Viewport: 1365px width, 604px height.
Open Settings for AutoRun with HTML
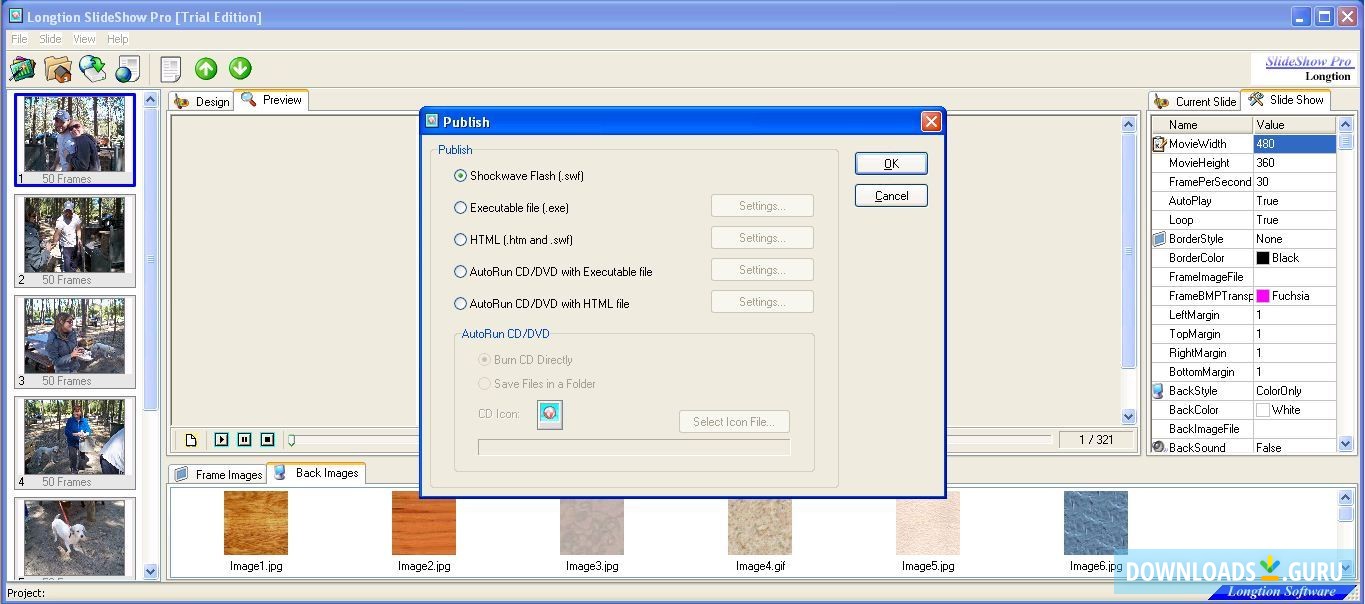[762, 302]
